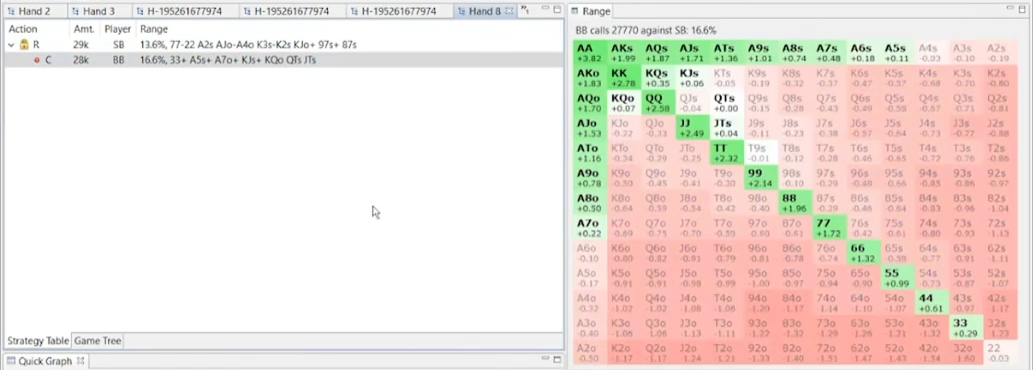Image resolution: width=1033 pixels, height=370 pixels.
Task: Select the SB range text starting 13.6%
Action: click(x=248, y=45)
